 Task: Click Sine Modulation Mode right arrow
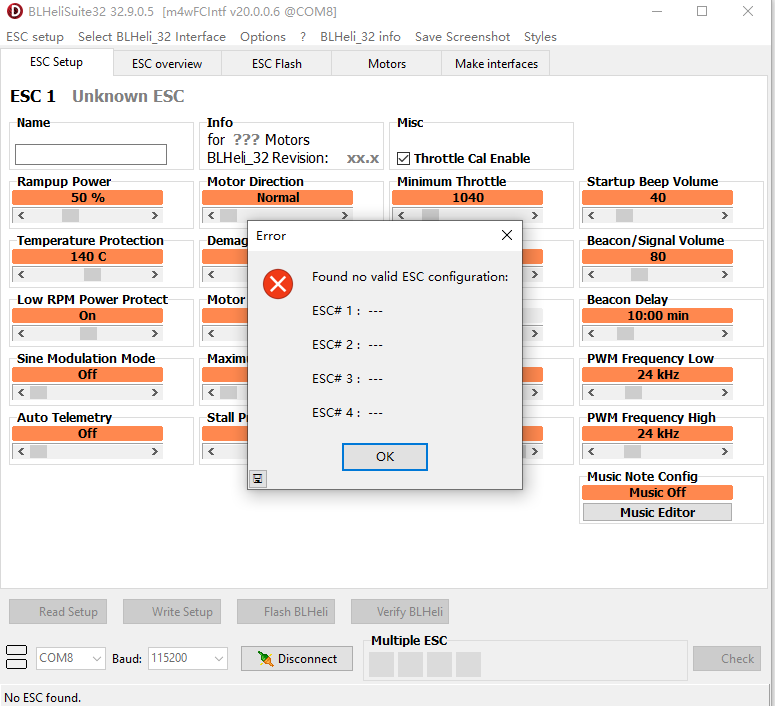click(155, 392)
